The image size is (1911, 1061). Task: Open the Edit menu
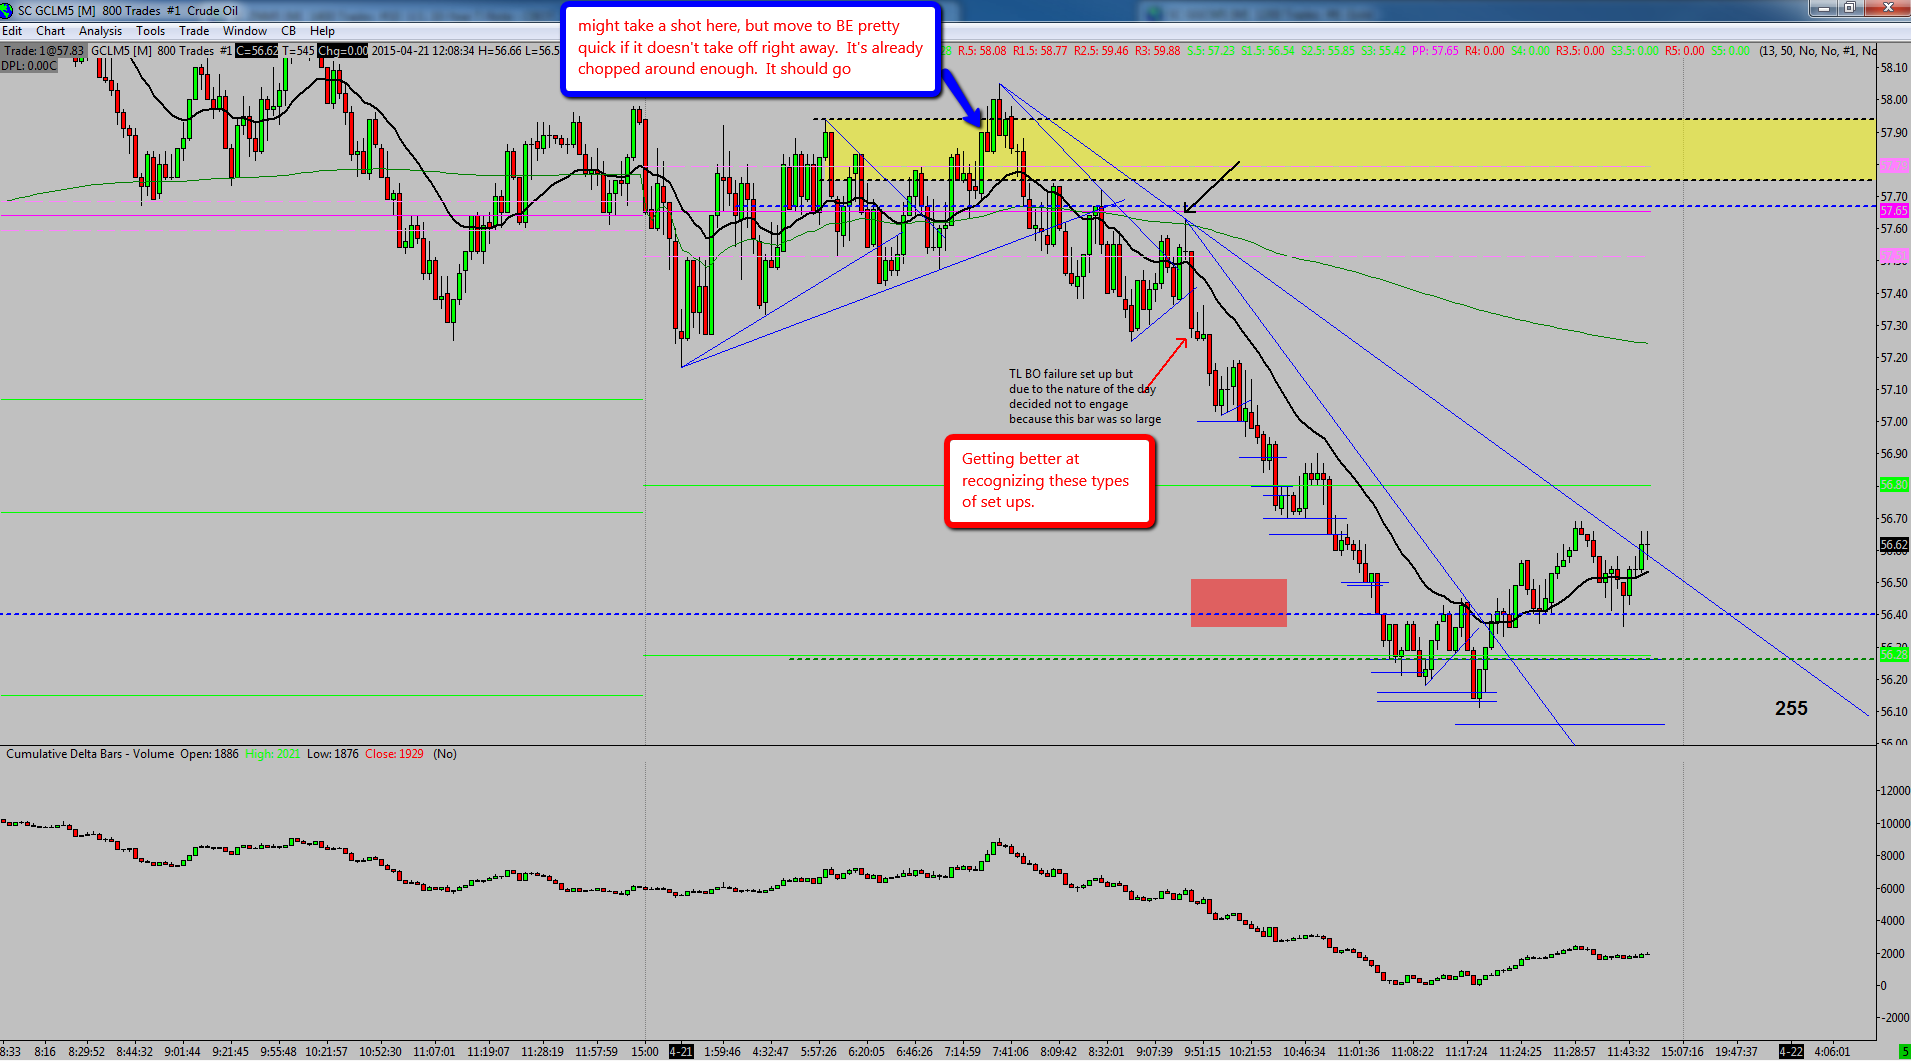tap(12, 31)
